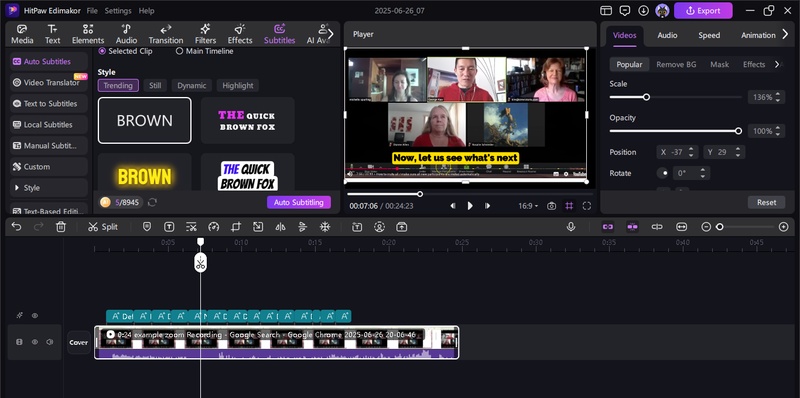Open the Audio library panel
The width and height of the screenshot is (800, 398).
click(x=126, y=34)
